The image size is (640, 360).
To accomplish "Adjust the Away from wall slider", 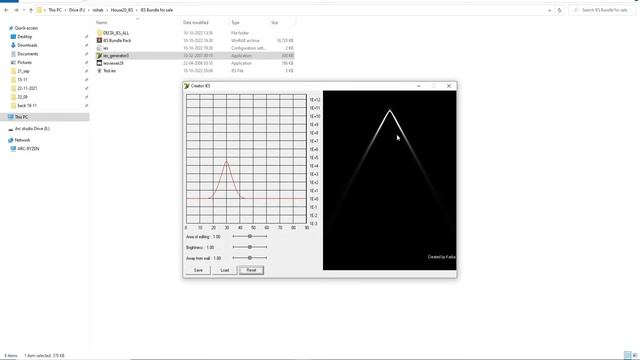I will 249,258.
